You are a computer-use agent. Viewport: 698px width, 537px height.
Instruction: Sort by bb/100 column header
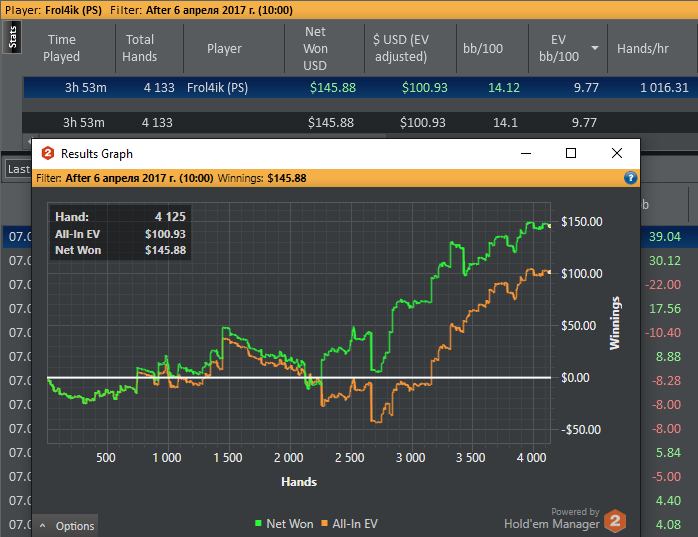coord(483,48)
